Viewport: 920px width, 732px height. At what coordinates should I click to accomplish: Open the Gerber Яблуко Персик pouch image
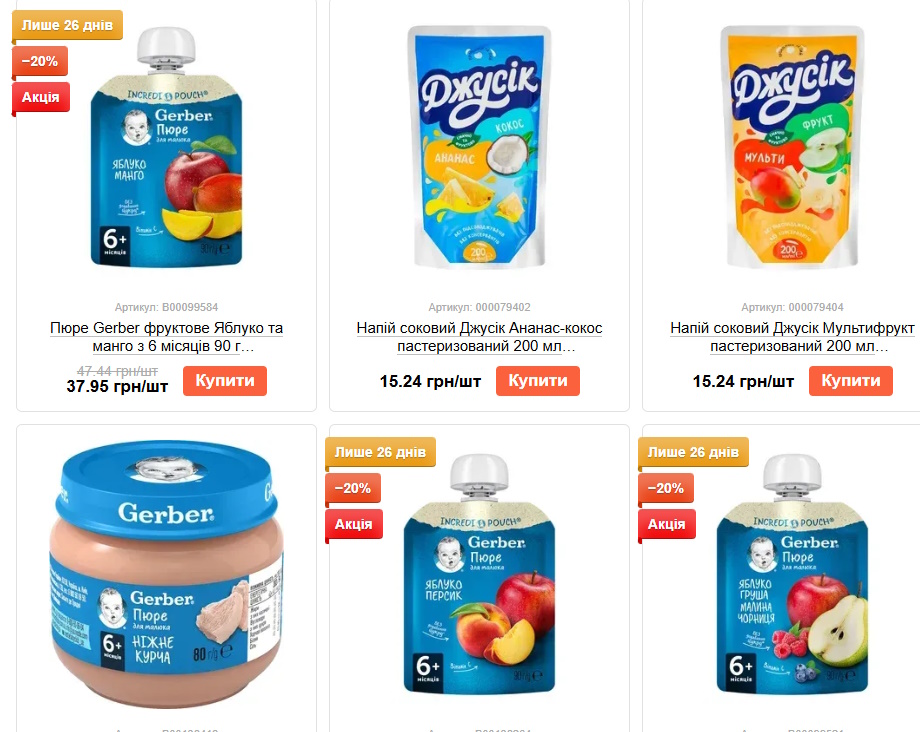coord(479,574)
